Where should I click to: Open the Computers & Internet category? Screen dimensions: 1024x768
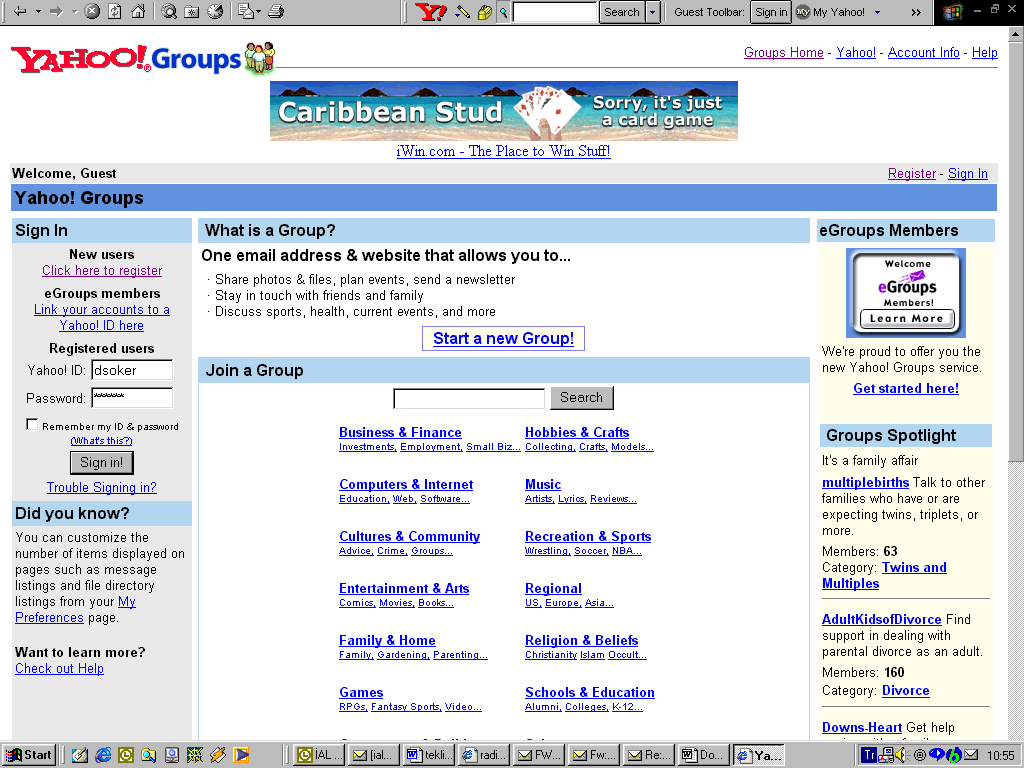click(406, 485)
